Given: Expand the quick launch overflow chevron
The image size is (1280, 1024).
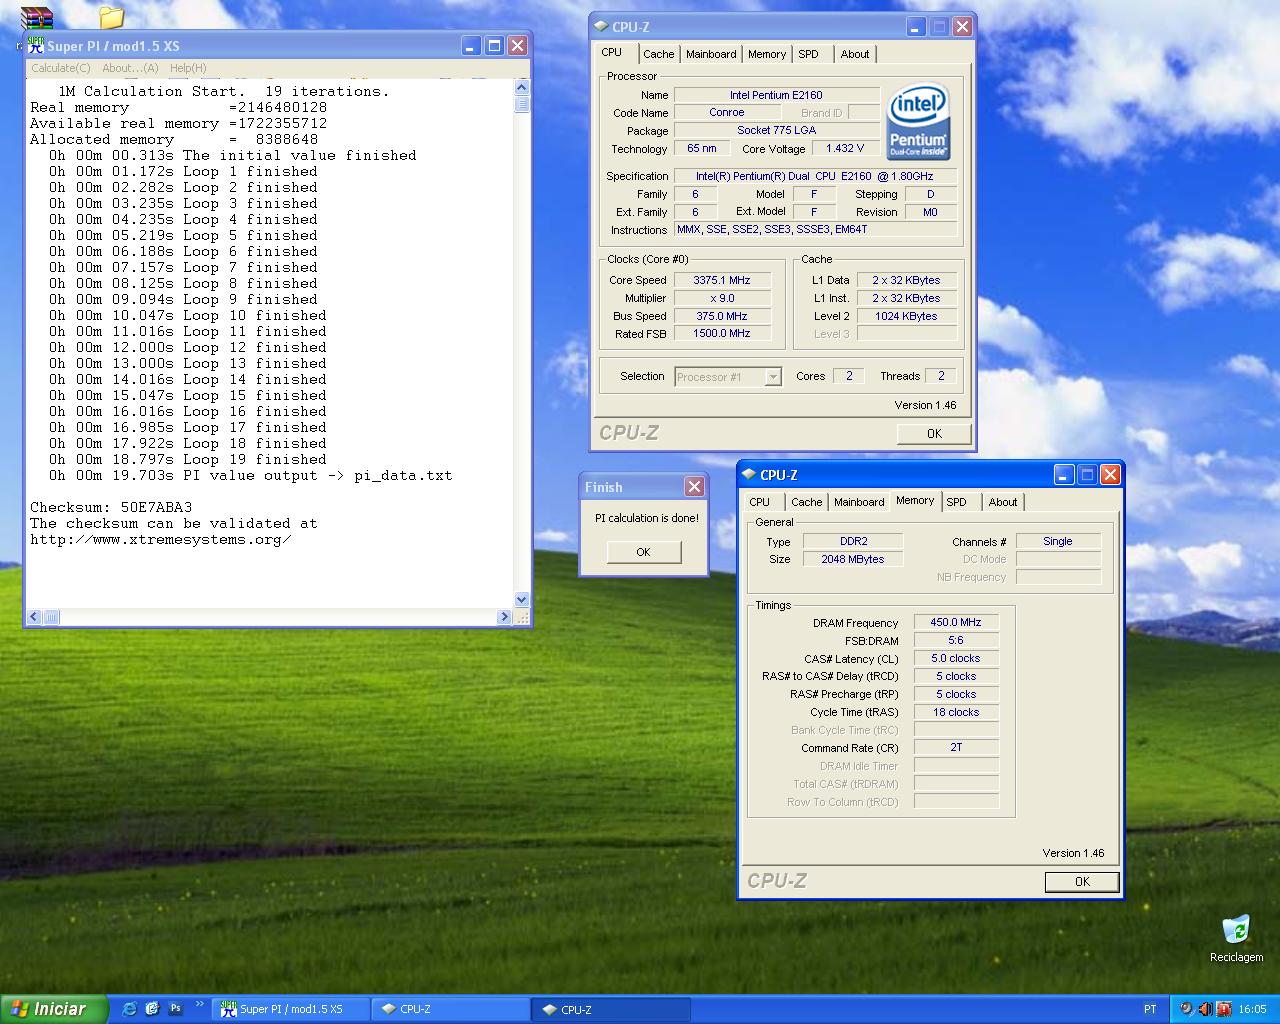Looking at the screenshot, I should click(x=200, y=1004).
